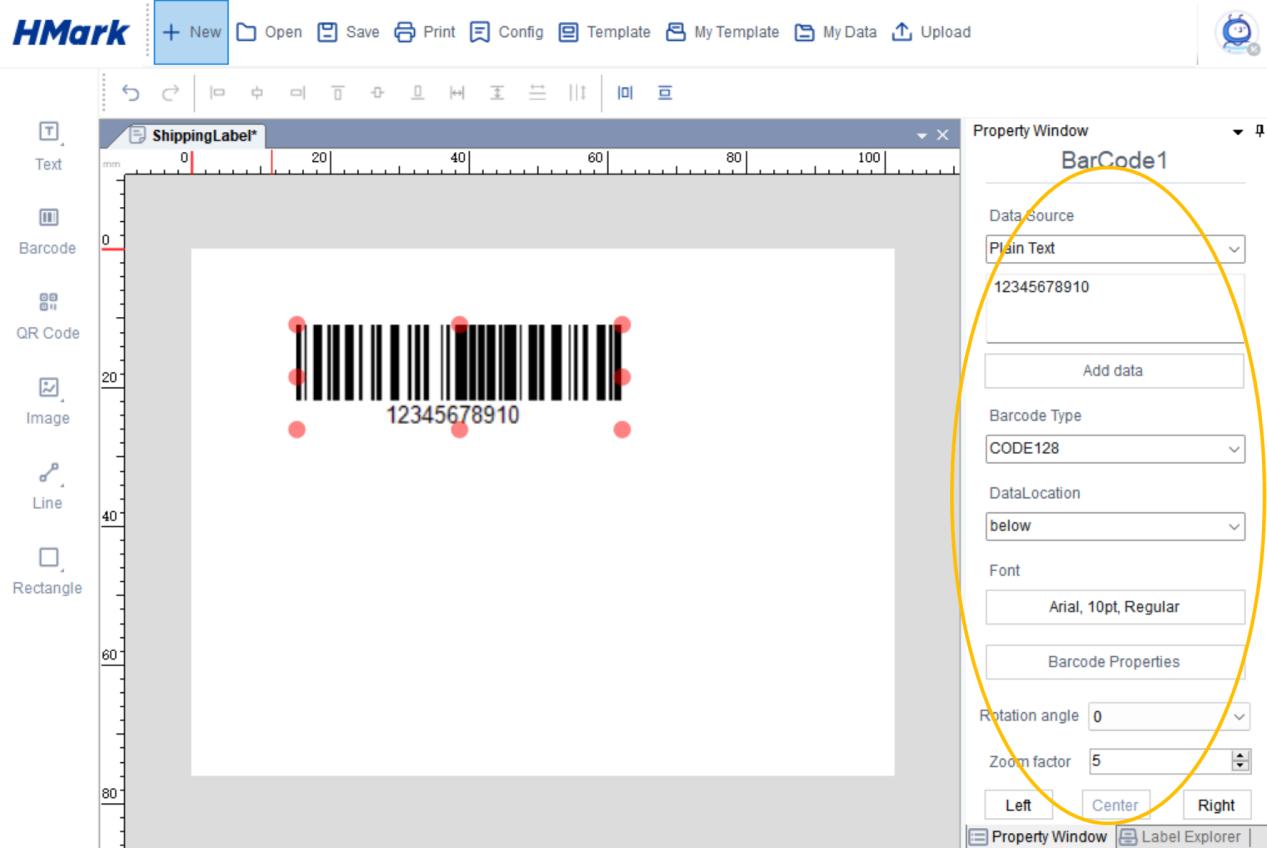Align selected objects to left edge

coord(217,92)
